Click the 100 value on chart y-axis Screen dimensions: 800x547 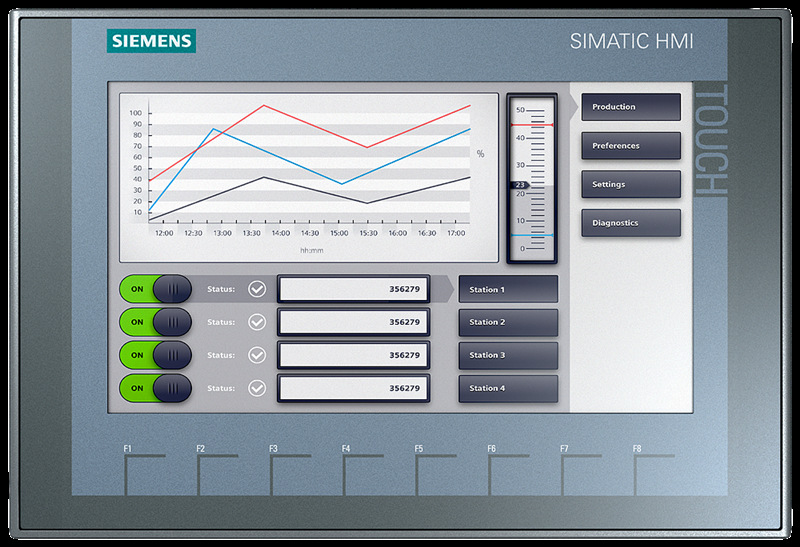[136, 113]
